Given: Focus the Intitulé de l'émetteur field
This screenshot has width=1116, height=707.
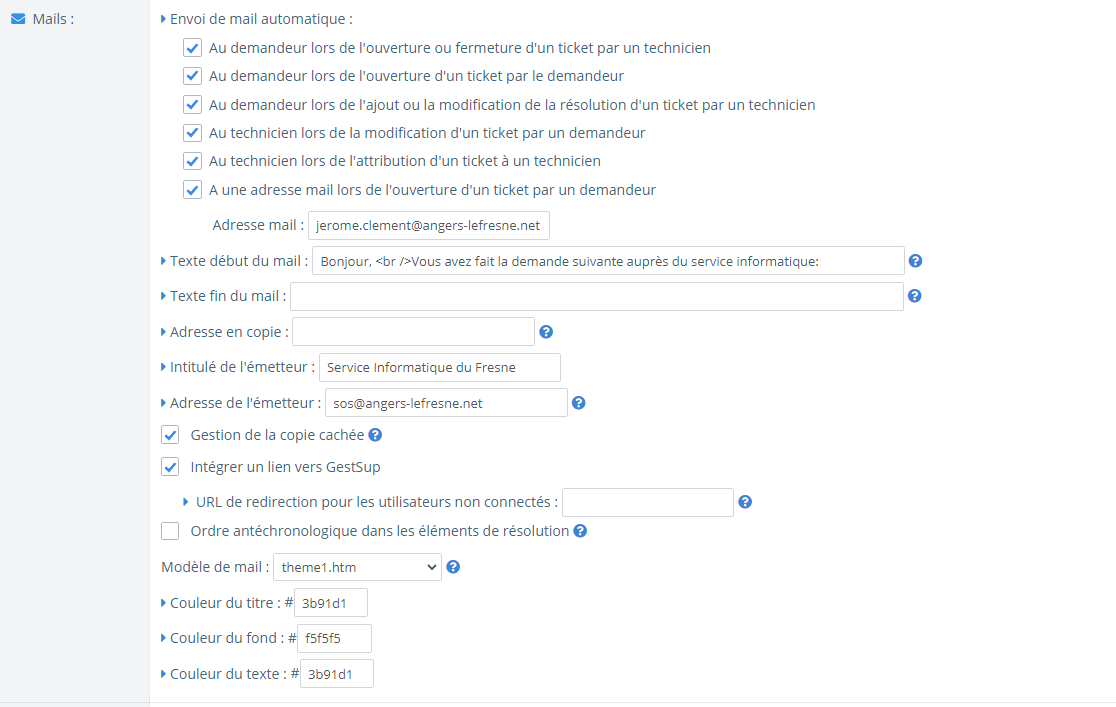Looking at the screenshot, I should [x=440, y=367].
